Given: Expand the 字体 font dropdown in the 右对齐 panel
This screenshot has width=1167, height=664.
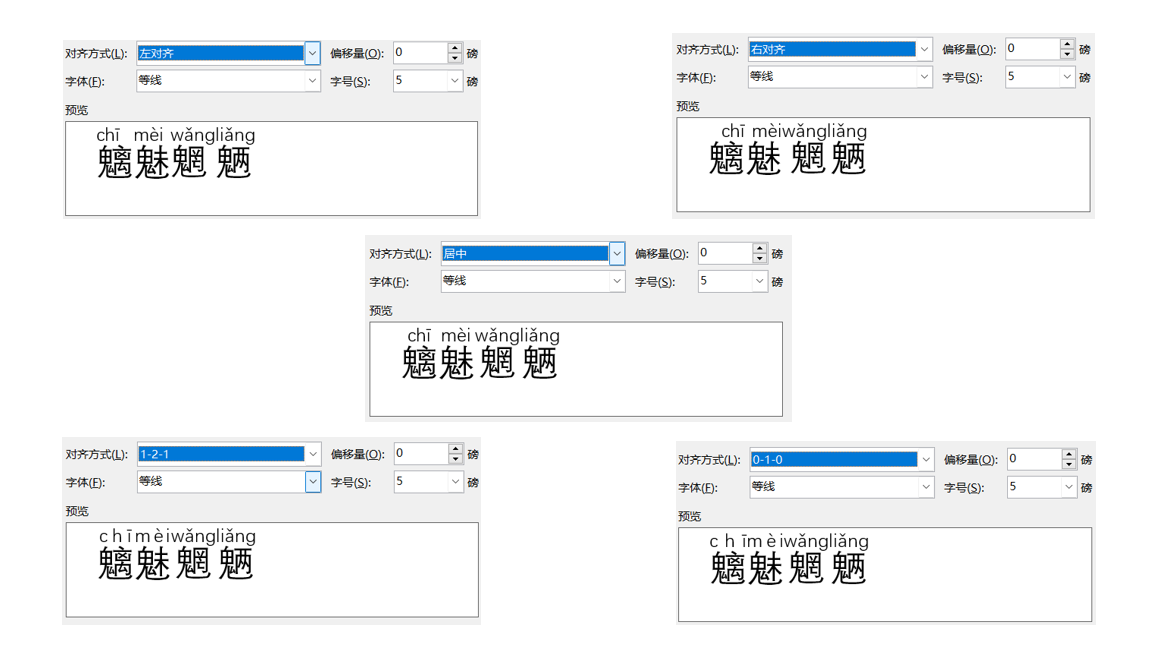Looking at the screenshot, I should 924,77.
